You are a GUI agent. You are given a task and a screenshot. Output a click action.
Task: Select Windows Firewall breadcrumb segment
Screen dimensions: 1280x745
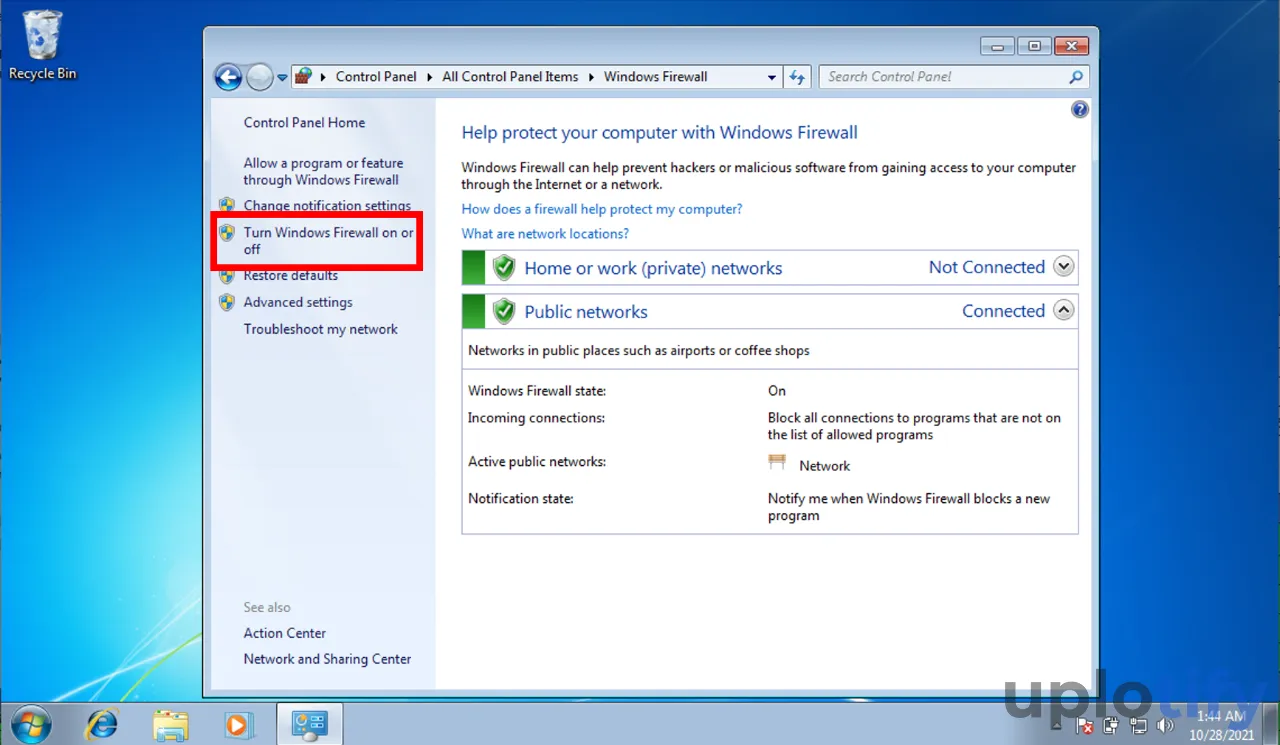point(655,77)
